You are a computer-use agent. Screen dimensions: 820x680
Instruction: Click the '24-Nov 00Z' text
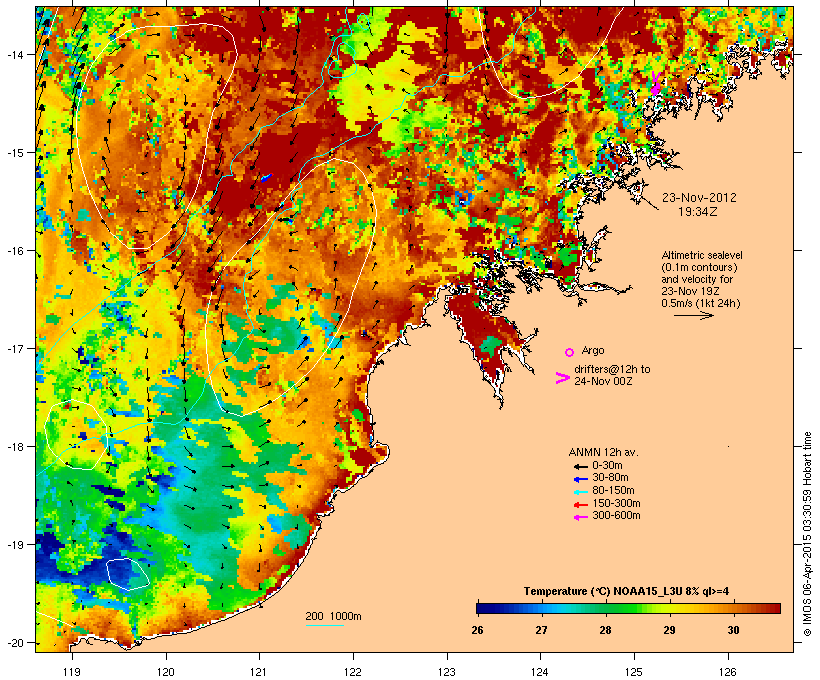603,381
